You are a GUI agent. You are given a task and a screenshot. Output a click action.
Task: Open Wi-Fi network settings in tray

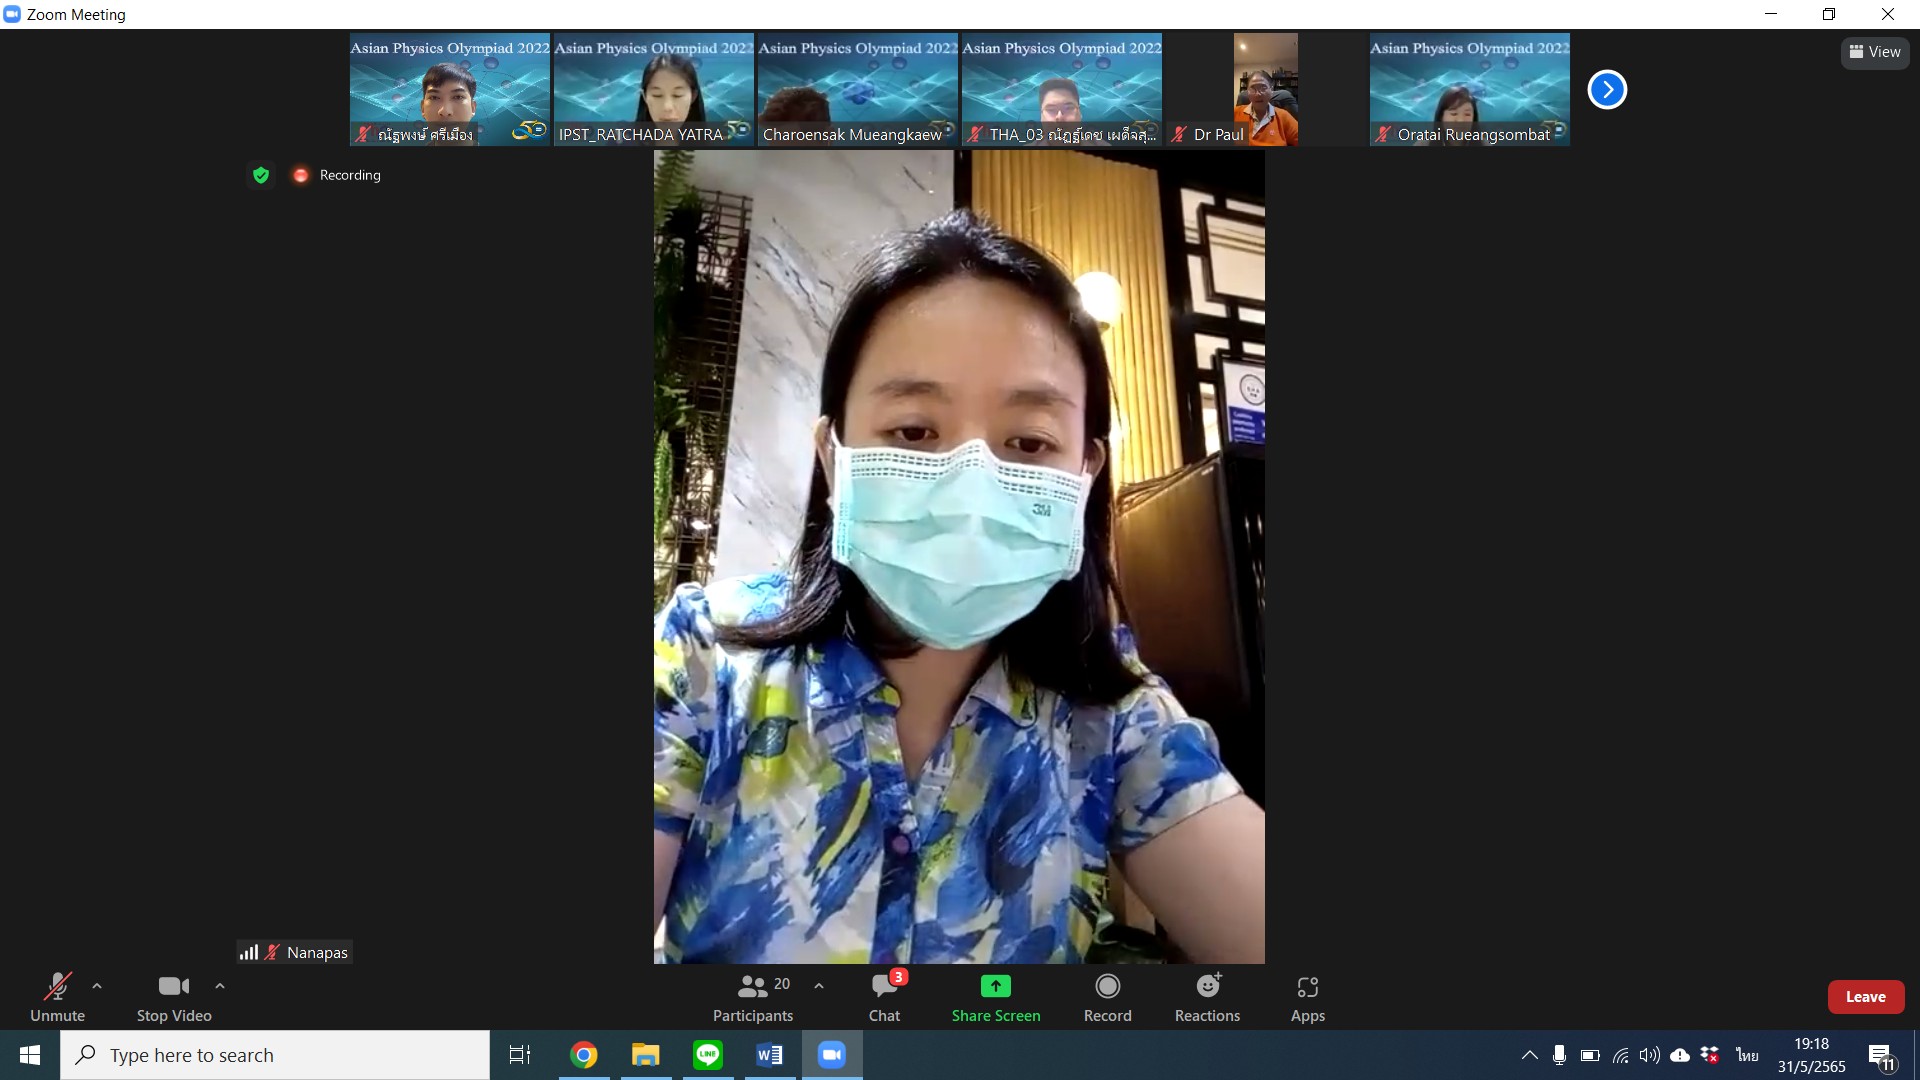click(x=1620, y=1055)
